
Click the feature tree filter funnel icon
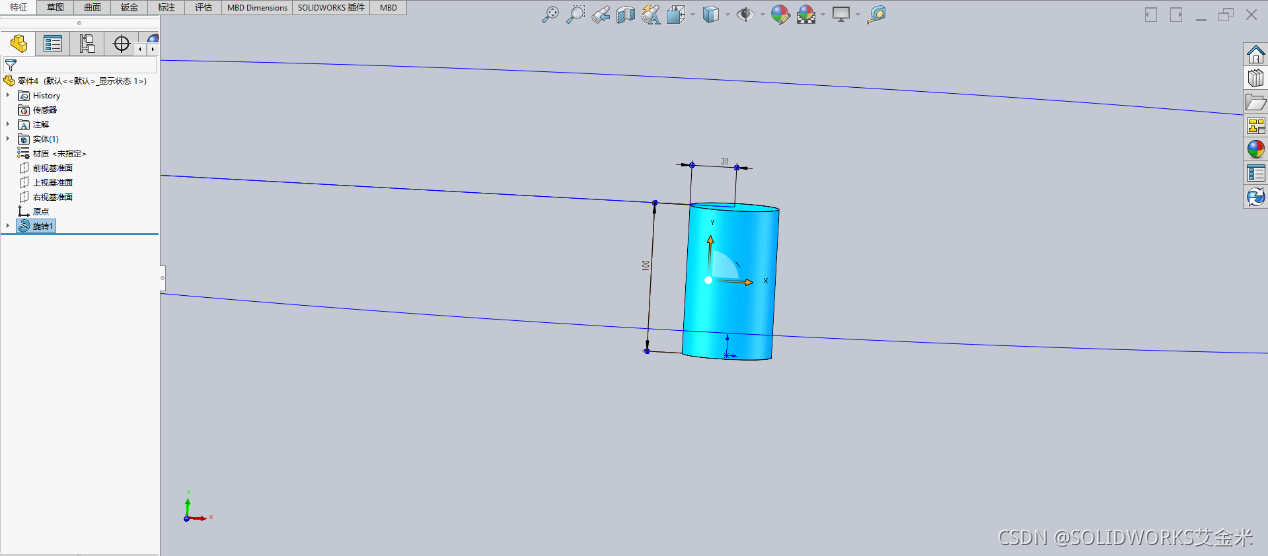10,64
